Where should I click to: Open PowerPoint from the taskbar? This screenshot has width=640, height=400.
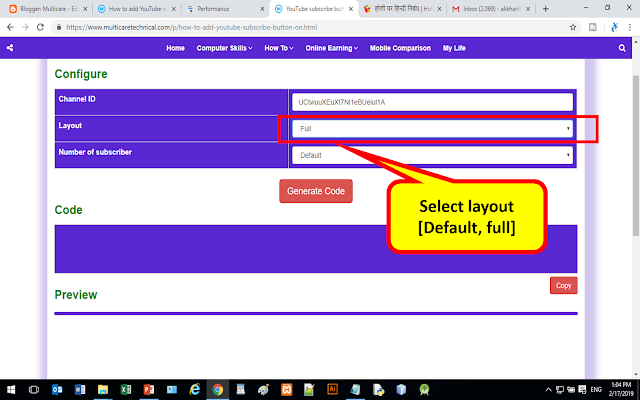[149, 390]
